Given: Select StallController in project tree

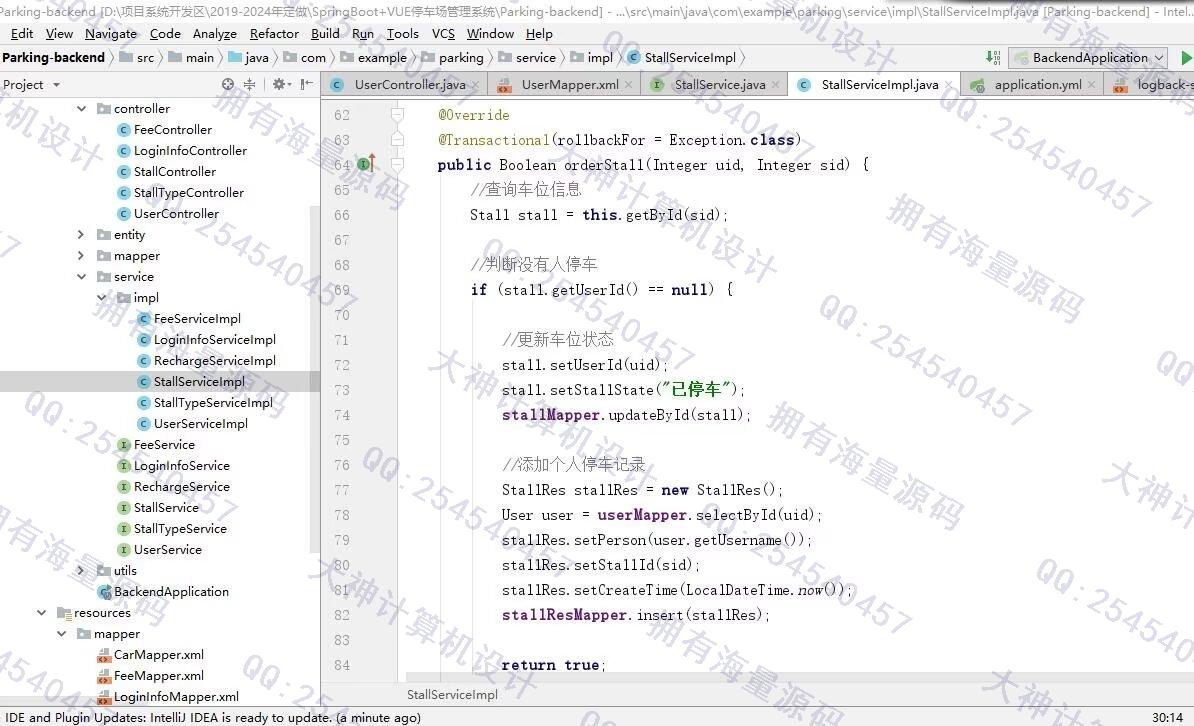Looking at the screenshot, I should (x=167, y=171).
